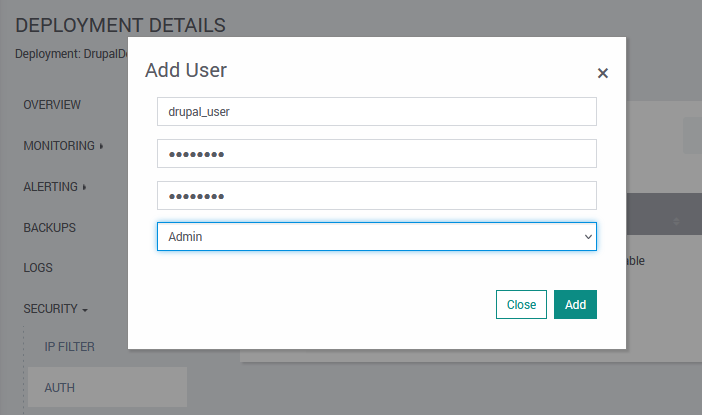Focus the first password field
The width and height of the screenshot is (702, 415).
pos(376,154)
